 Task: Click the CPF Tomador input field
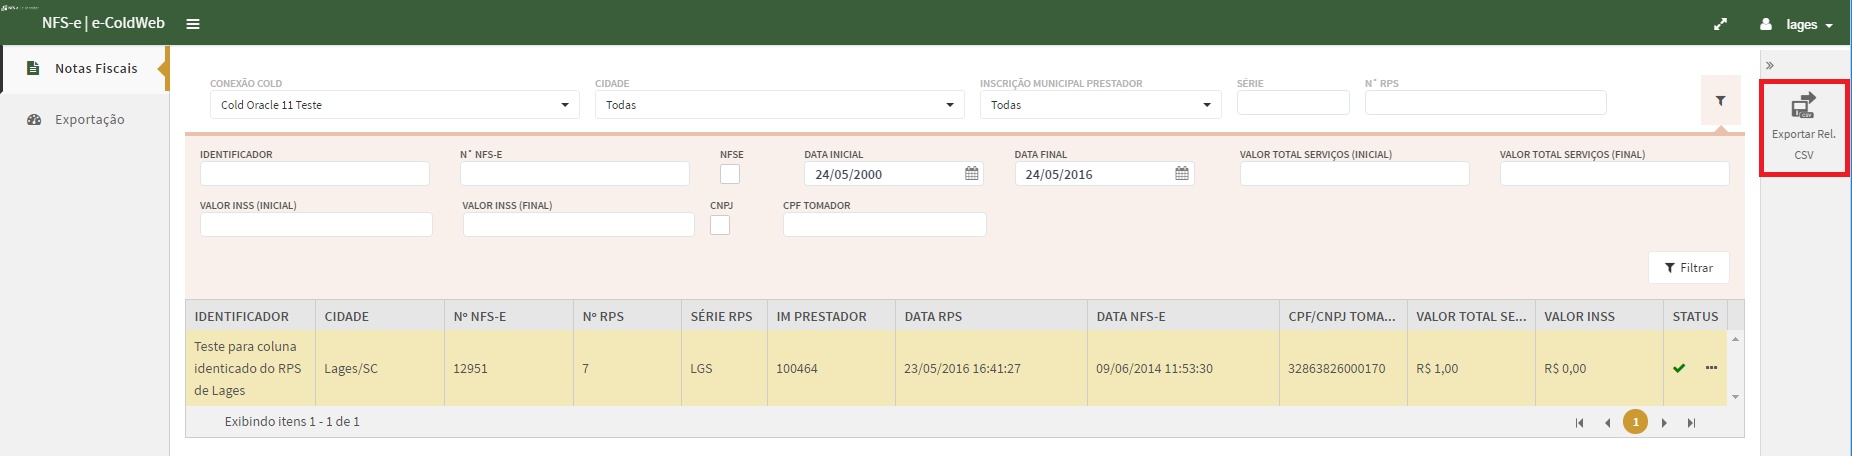pyautogui.click(x=884, y=225)
